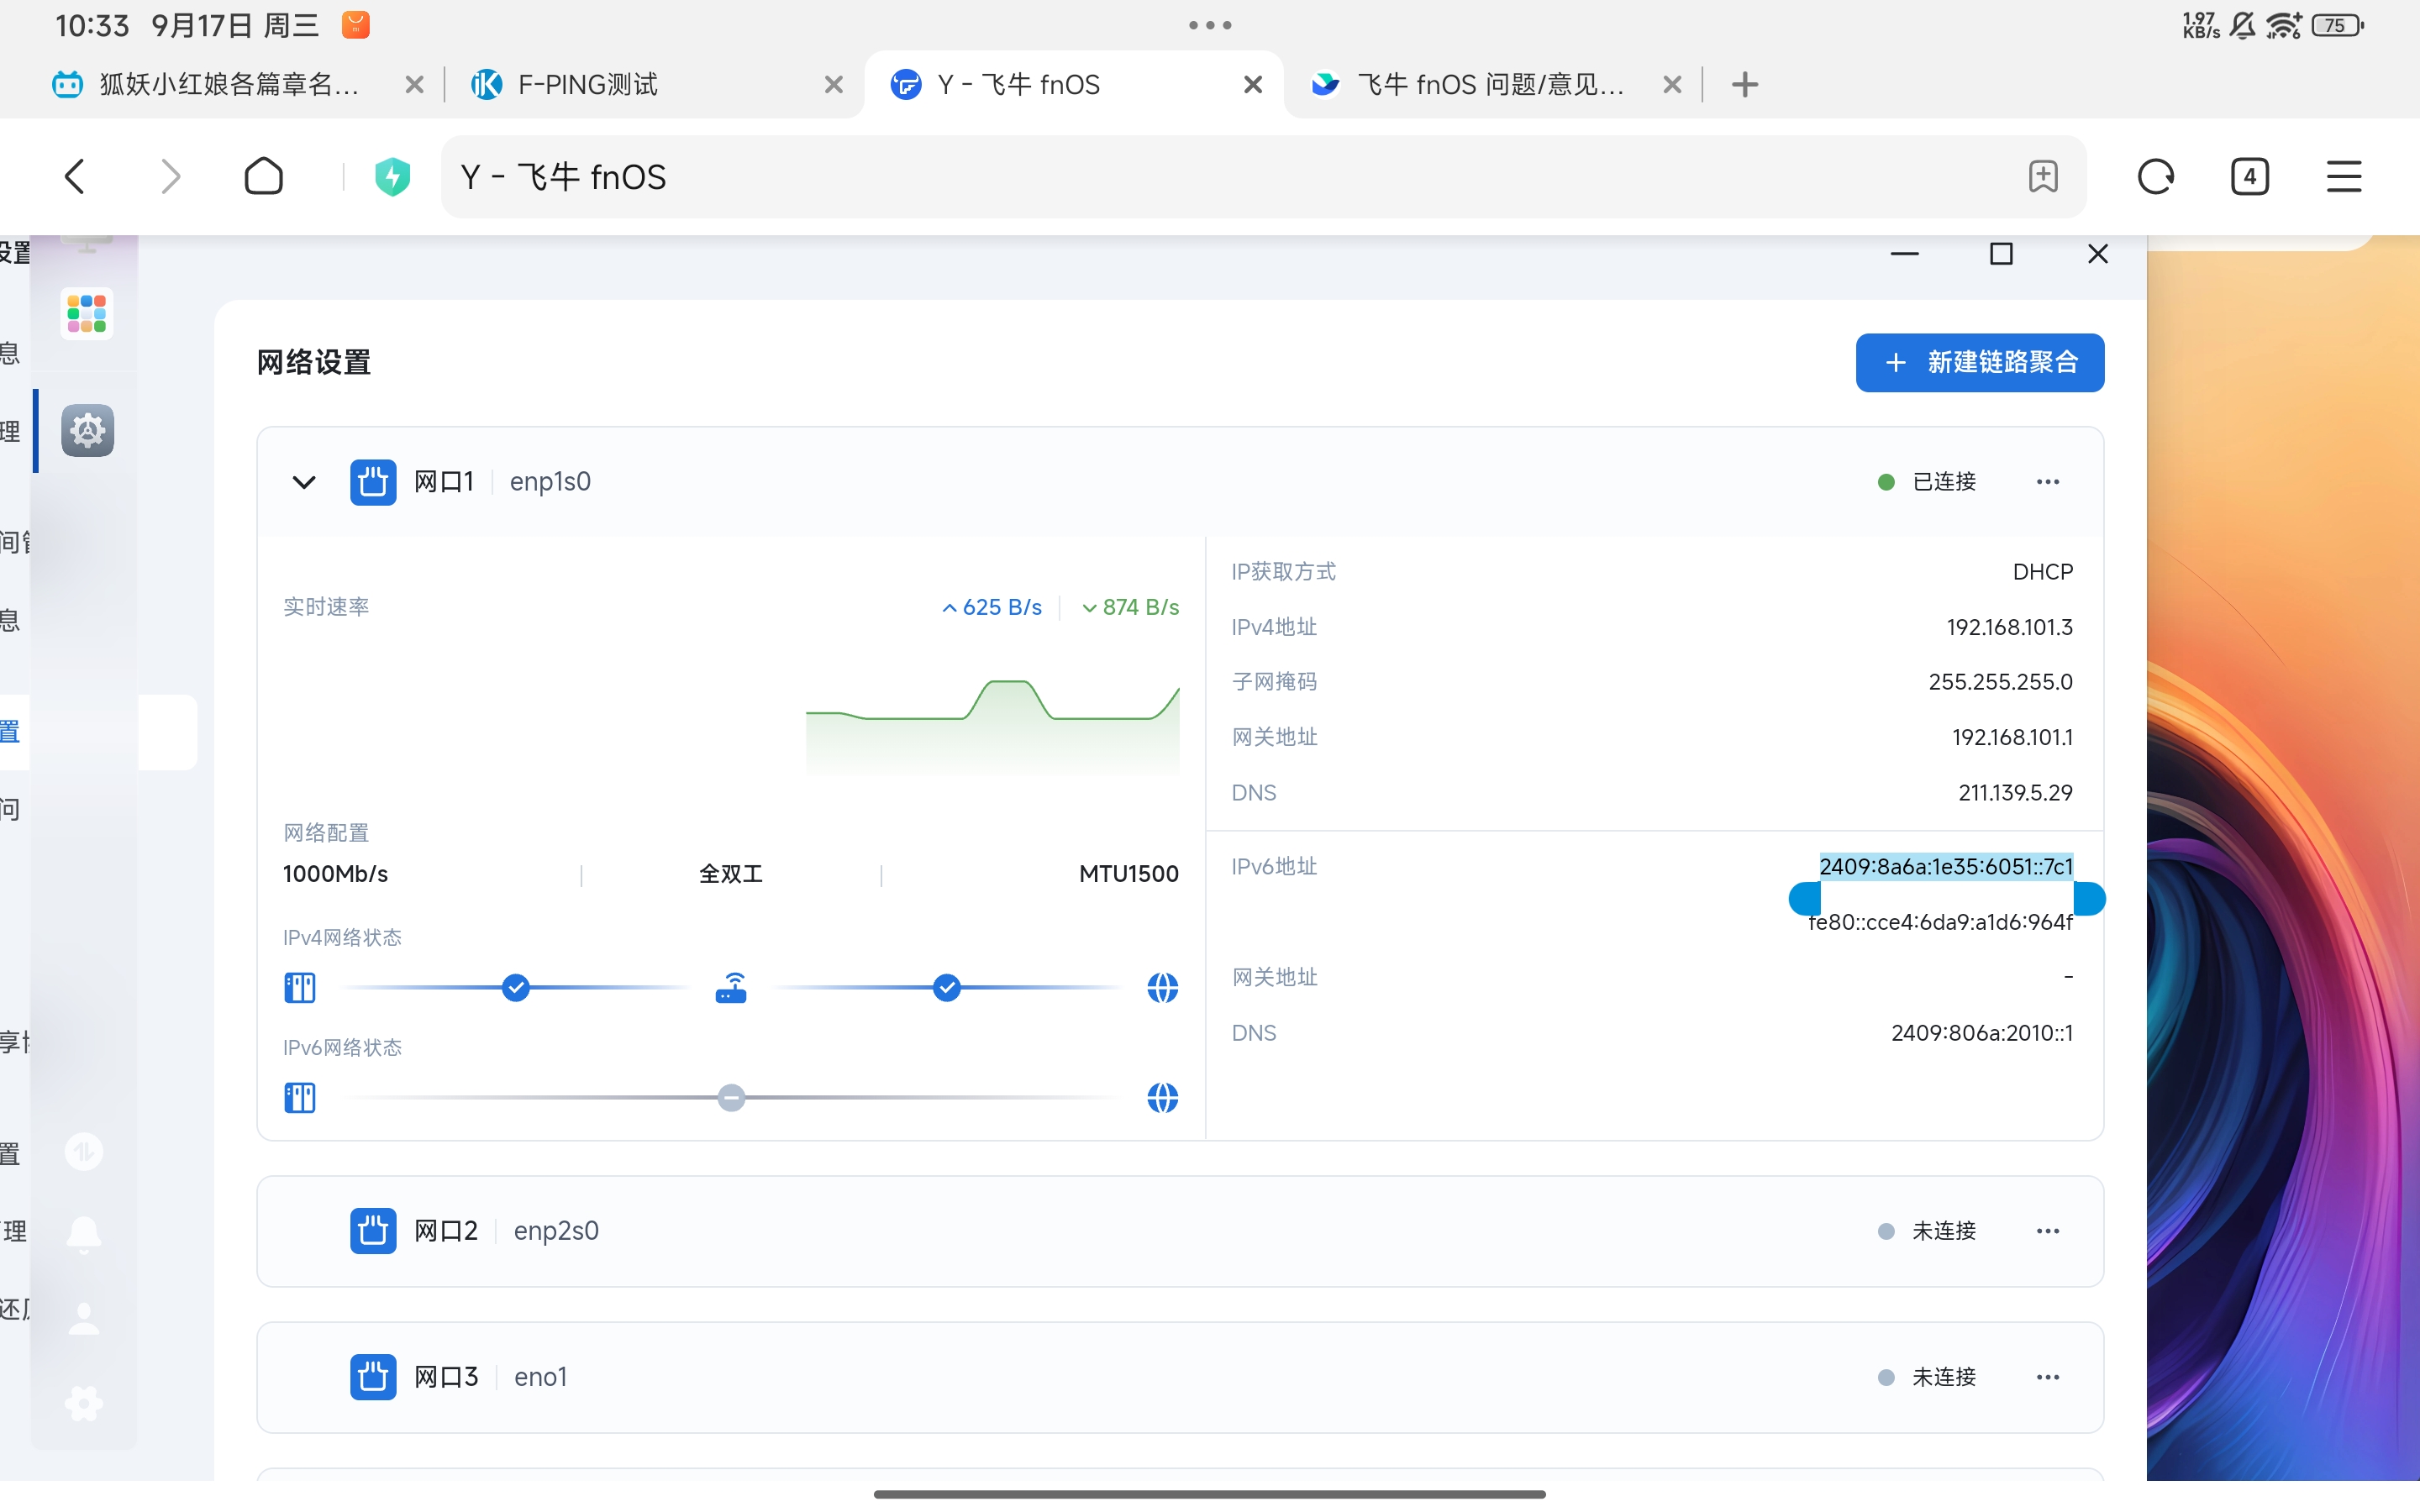Click the notification bell in sidebar
The width and height of the screenshot is (2420, 1512).
(84, 1234)
